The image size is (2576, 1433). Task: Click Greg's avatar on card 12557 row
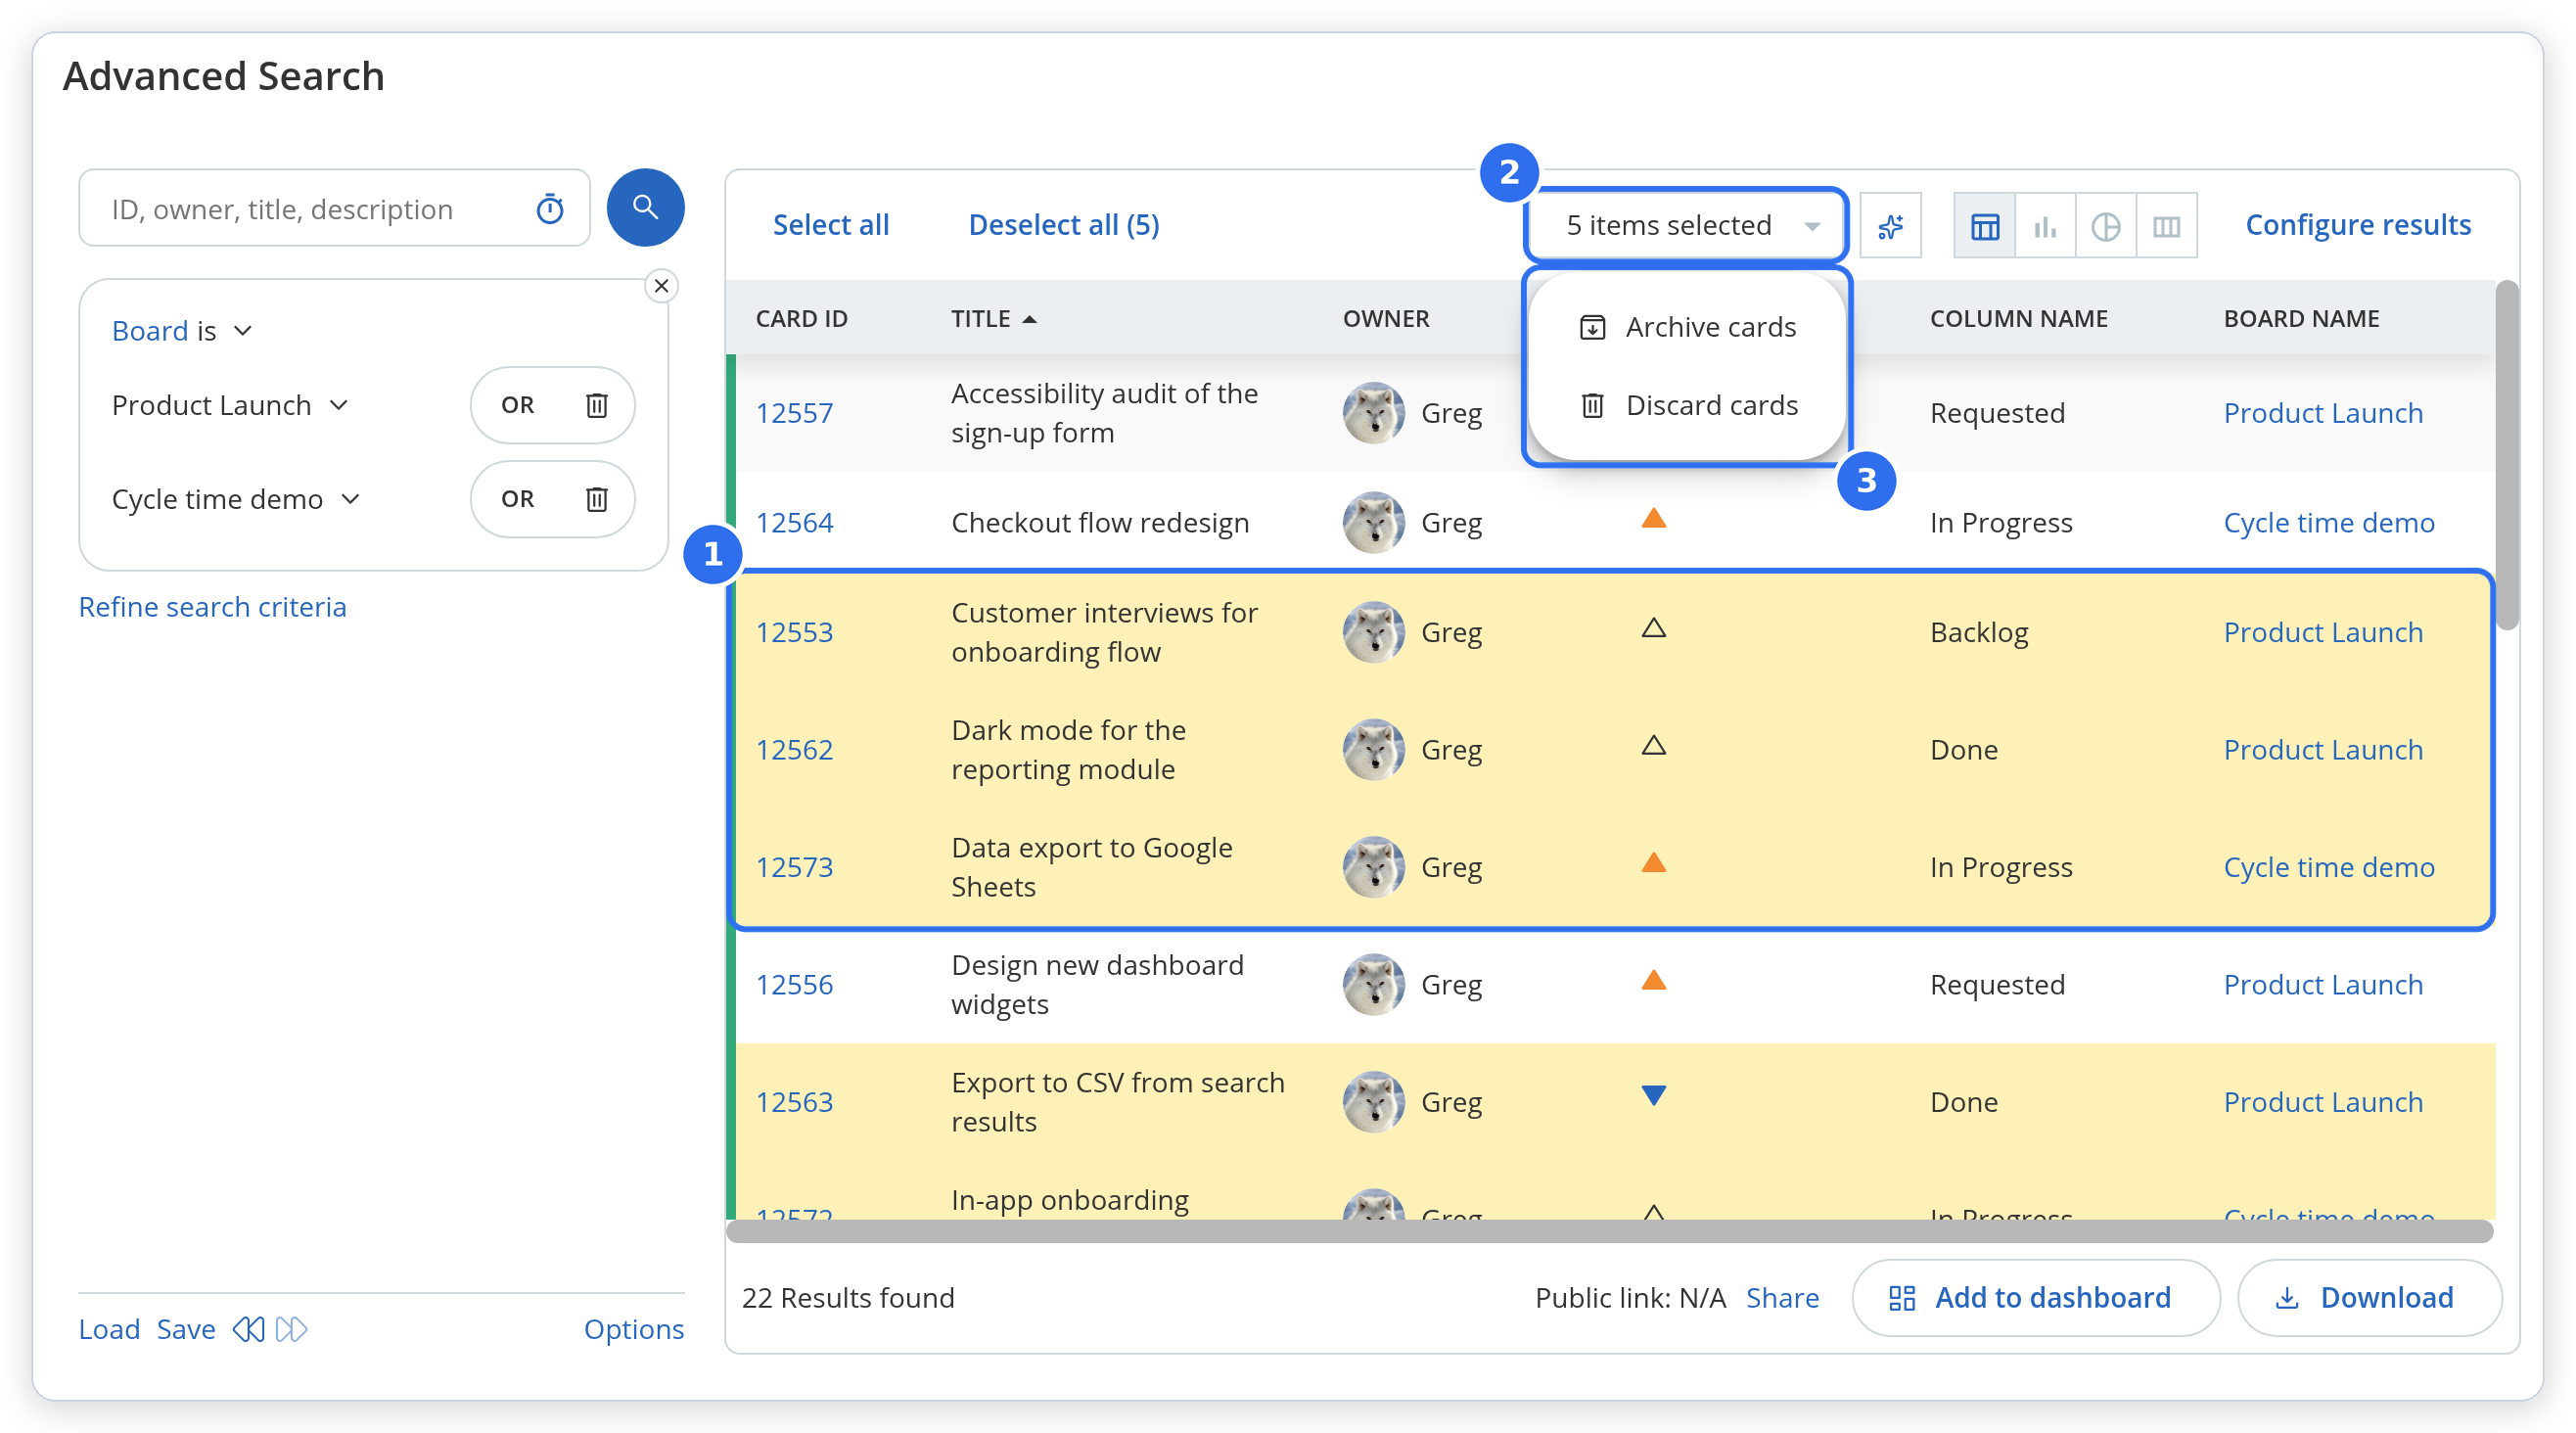click(x=1373, y=413)
